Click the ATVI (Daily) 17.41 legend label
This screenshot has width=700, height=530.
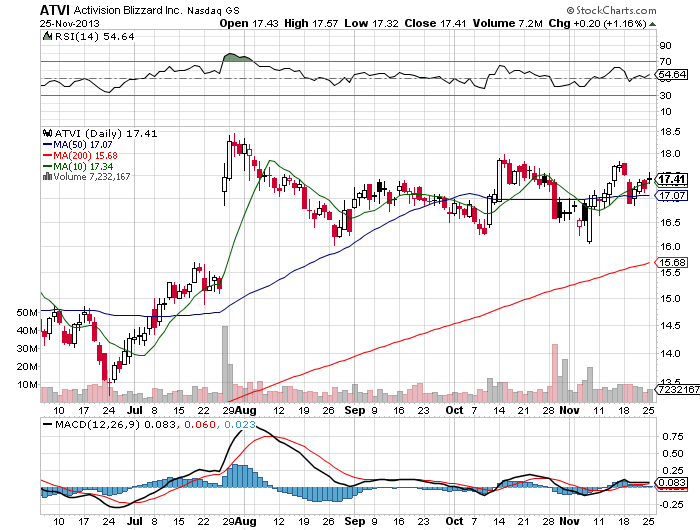(x=106, y=134)
